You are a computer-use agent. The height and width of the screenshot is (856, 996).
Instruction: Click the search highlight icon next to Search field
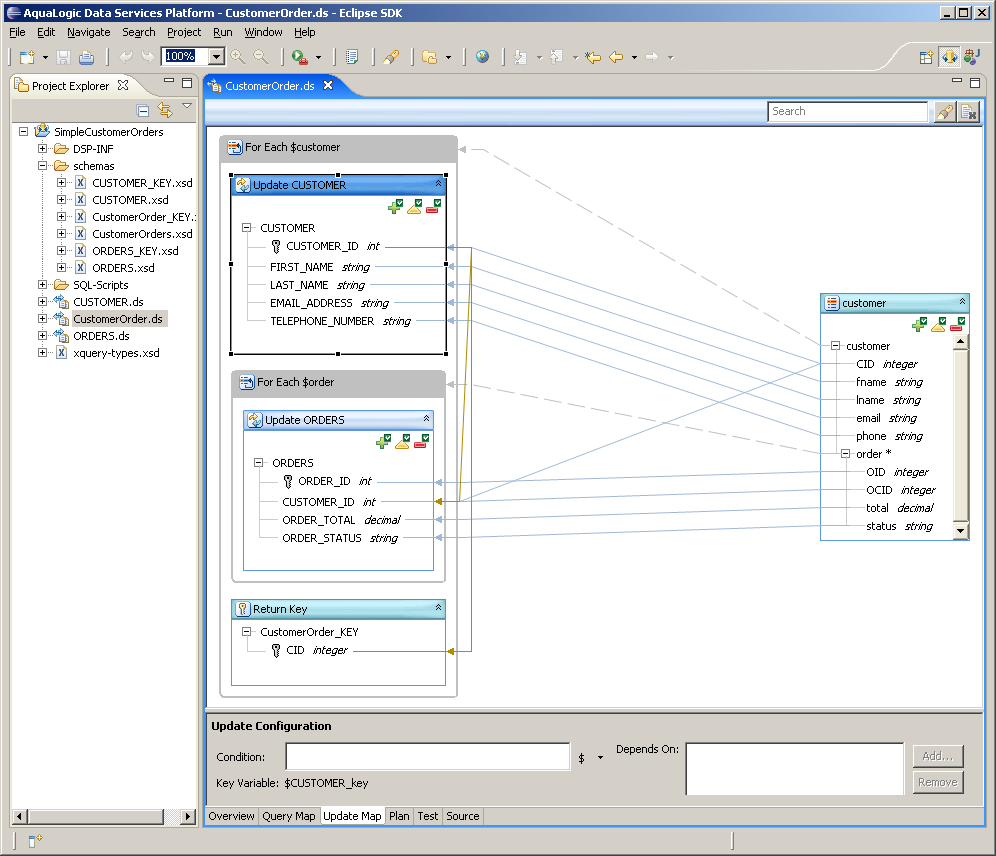(945, 112)
